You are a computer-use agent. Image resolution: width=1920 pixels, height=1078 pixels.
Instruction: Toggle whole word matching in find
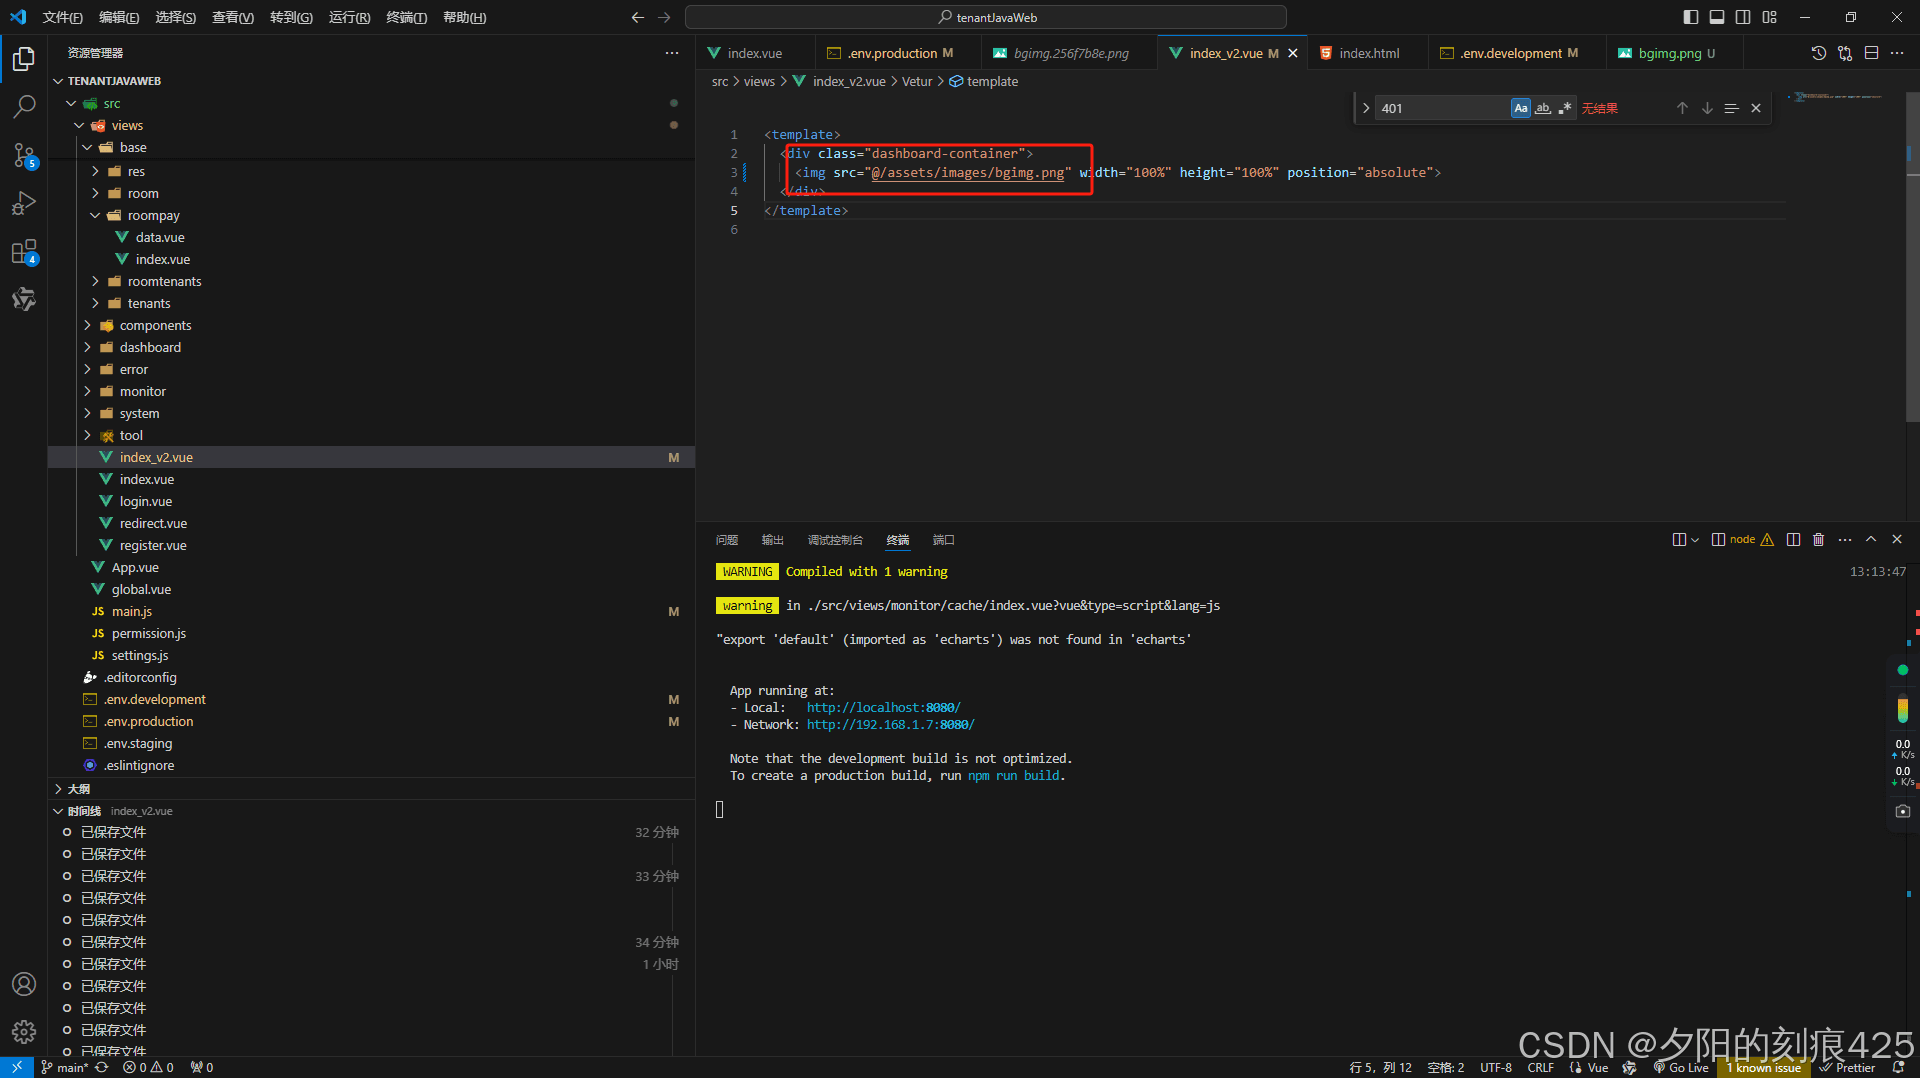(x=1542, y=108)
